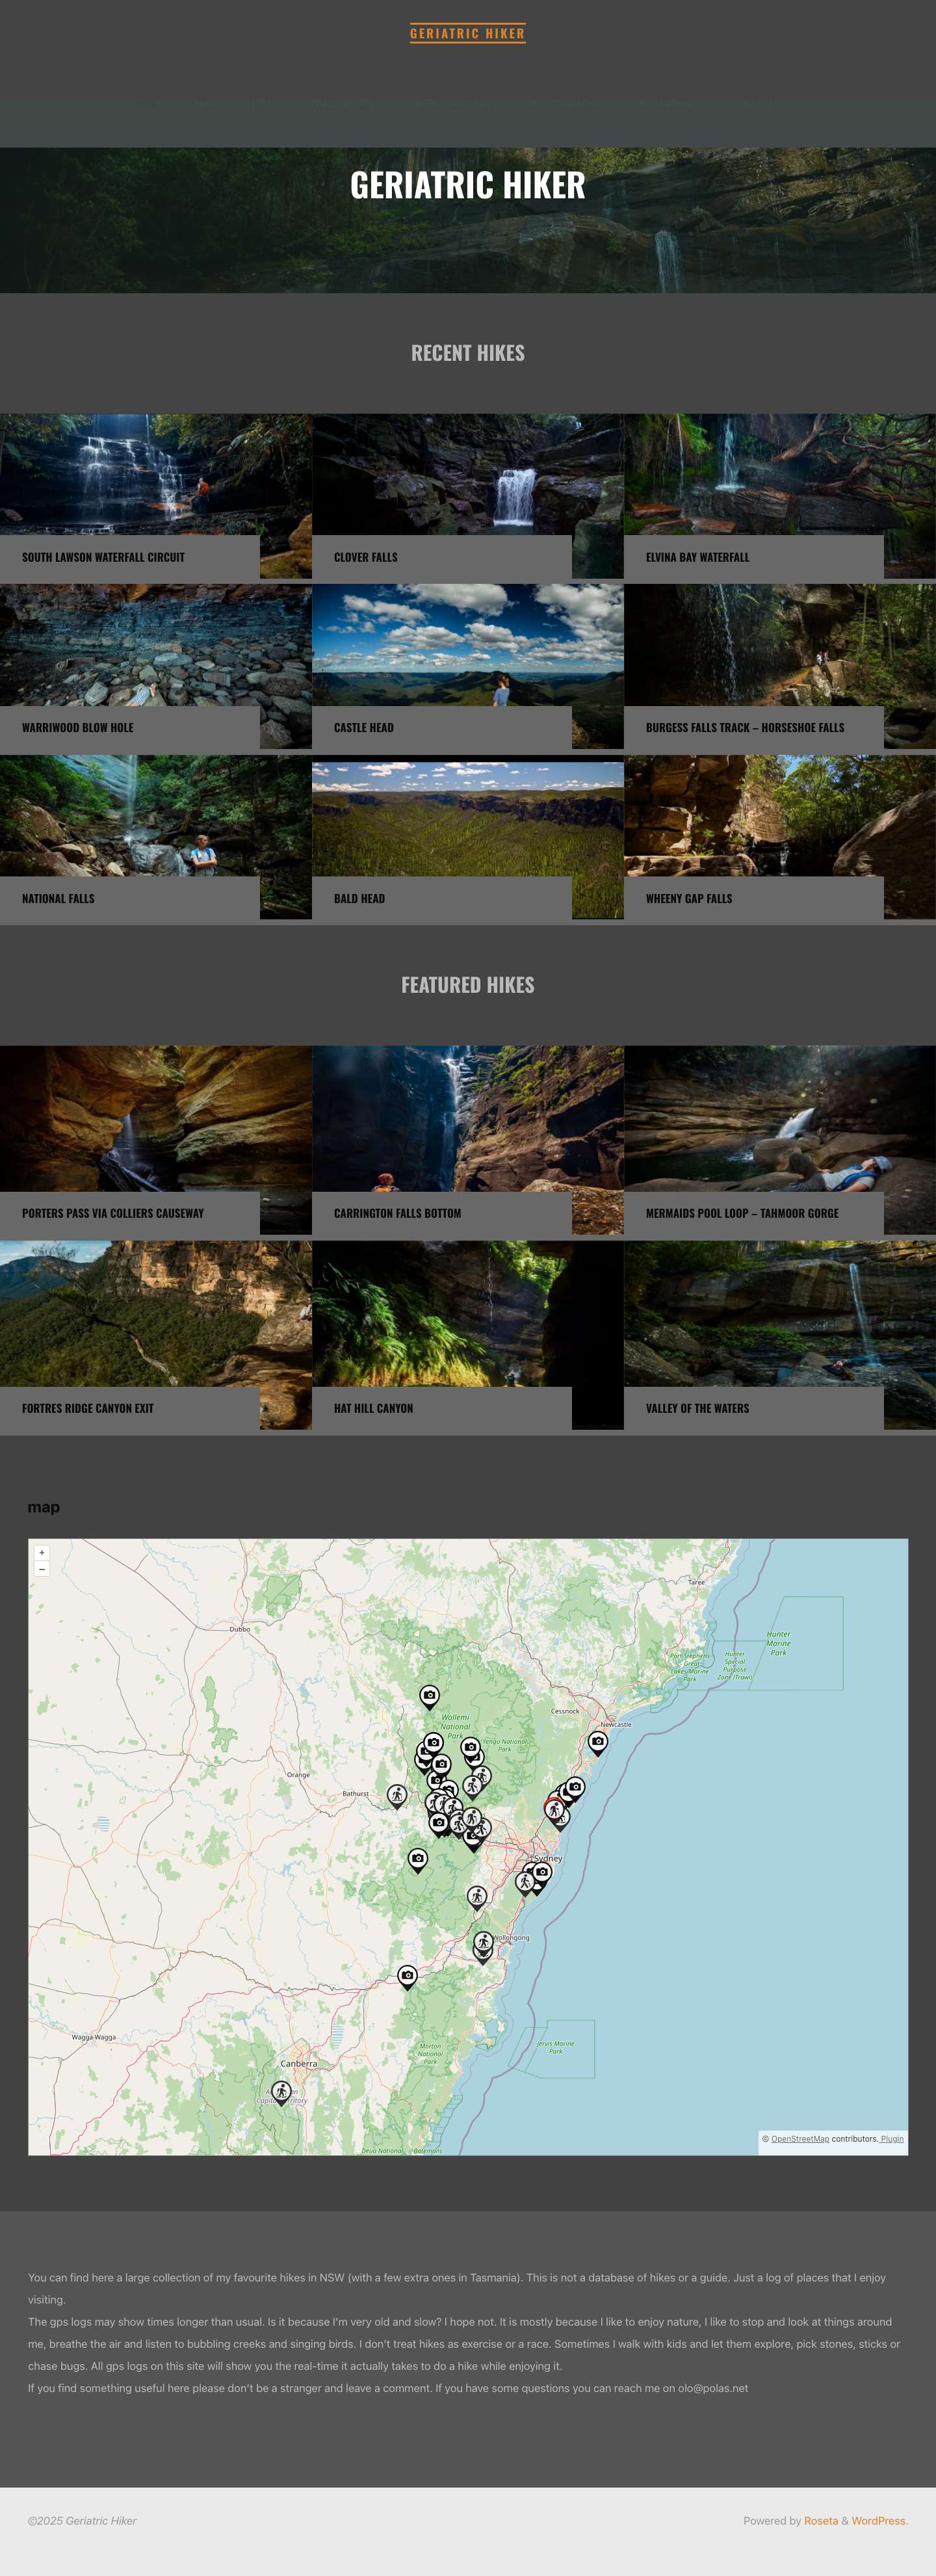Image resolution: width=936 pixels, height=2576 pixels.
Task: Select the lone hiker marker between Sydney and Wollongong
Action: pos(477,1897)
